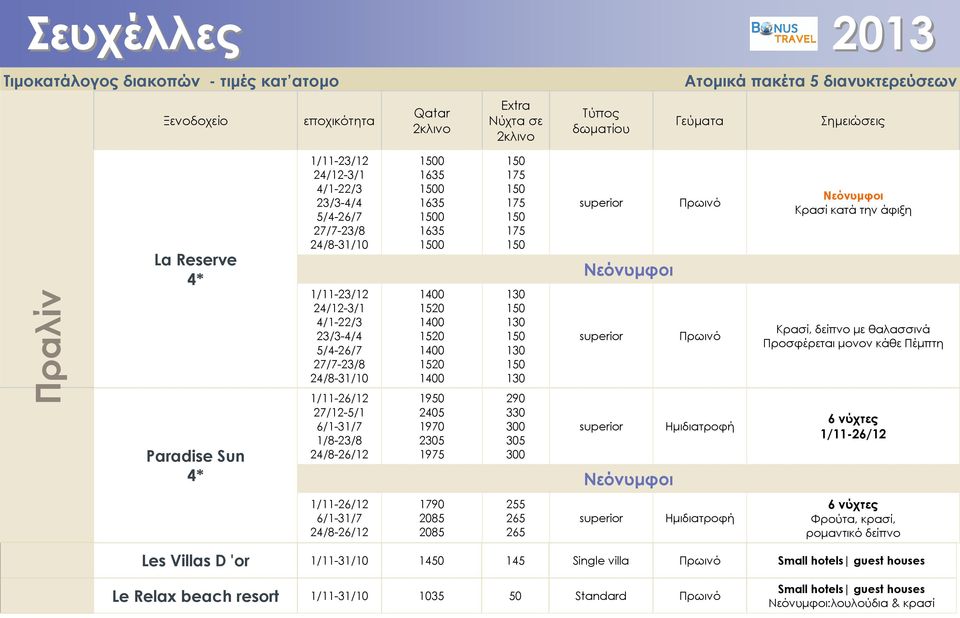Image resolution: width=960 pixels, height=618 pixels.
Task: Click the 330 extra night price
Action: point(516,413)
